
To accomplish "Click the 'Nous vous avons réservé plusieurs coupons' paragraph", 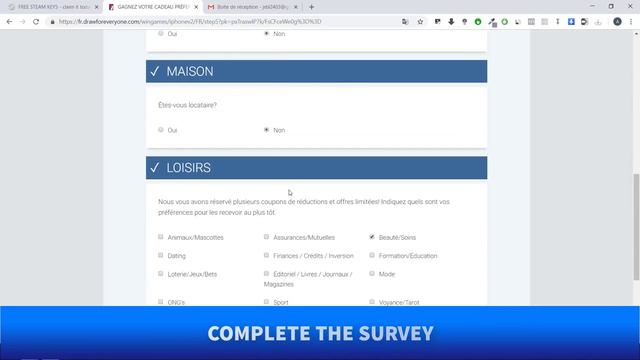I will click(x=304, y=207).
